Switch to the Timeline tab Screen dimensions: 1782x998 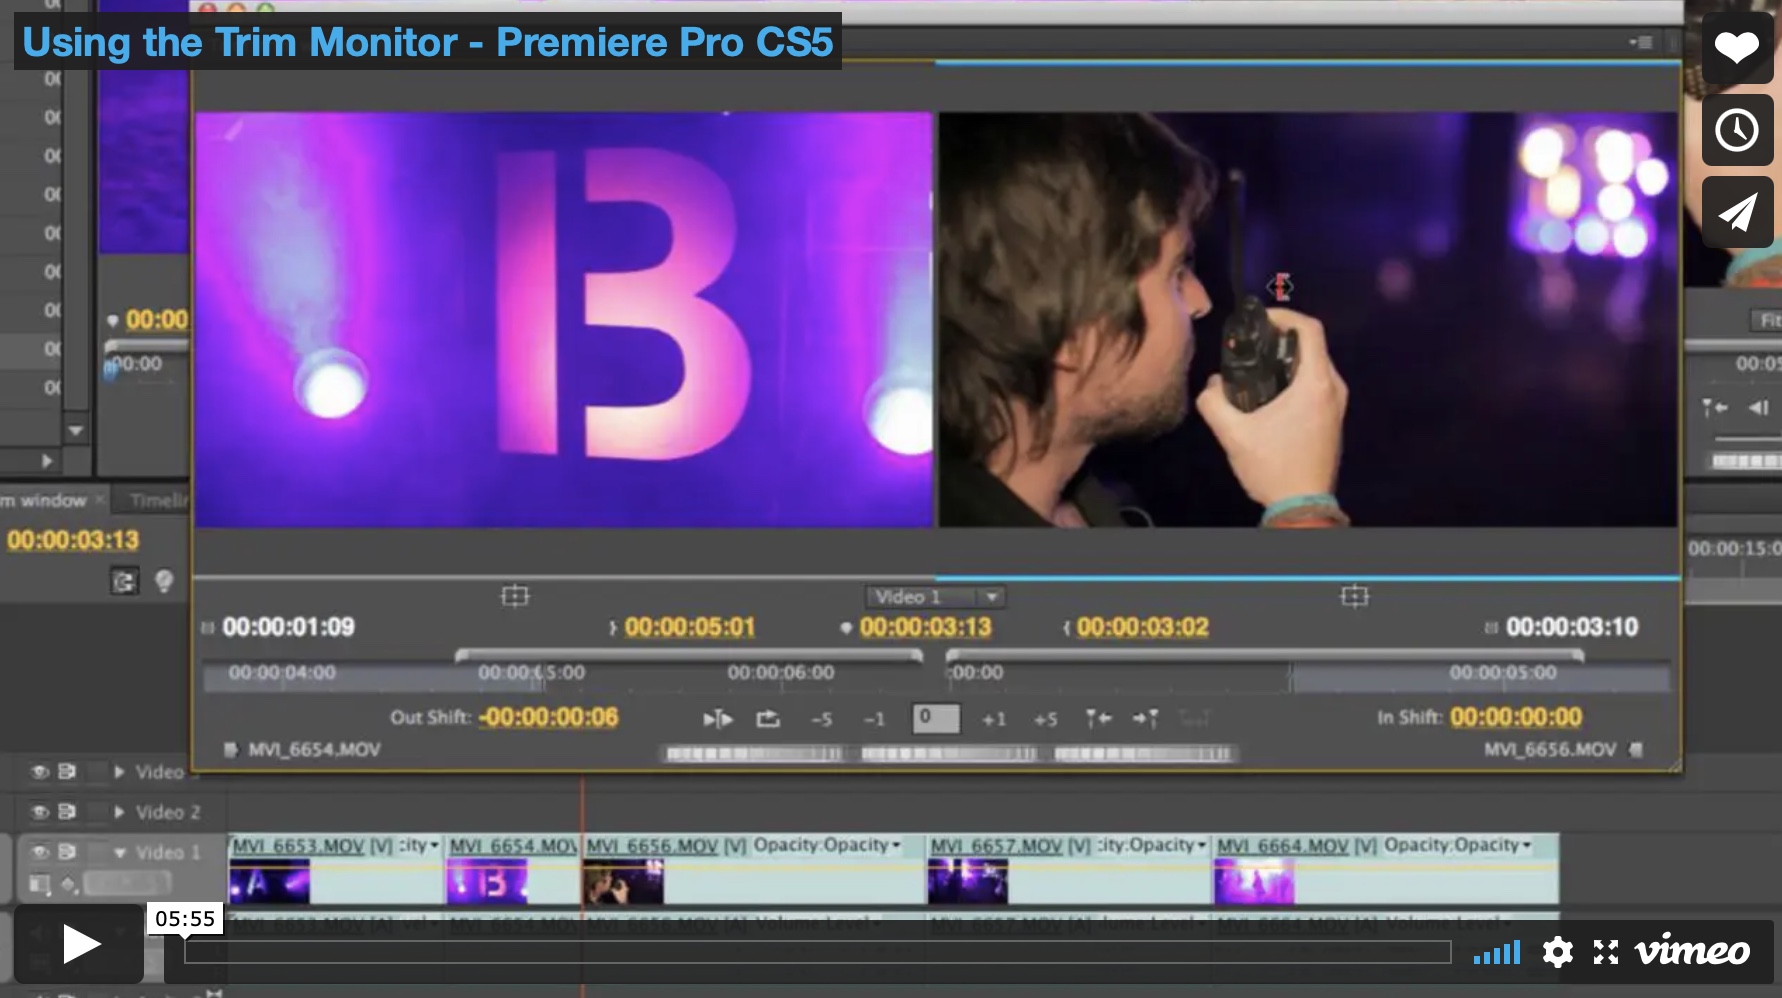(x=155, y=500)
